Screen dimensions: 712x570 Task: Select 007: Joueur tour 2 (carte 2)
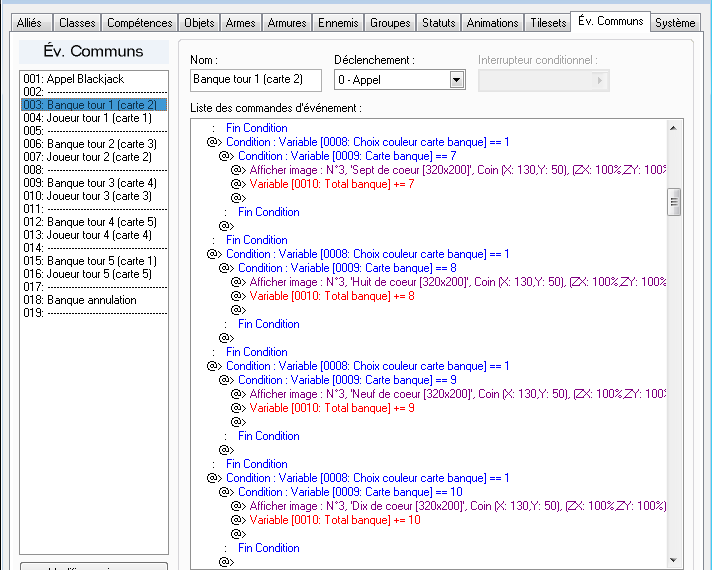94,157
